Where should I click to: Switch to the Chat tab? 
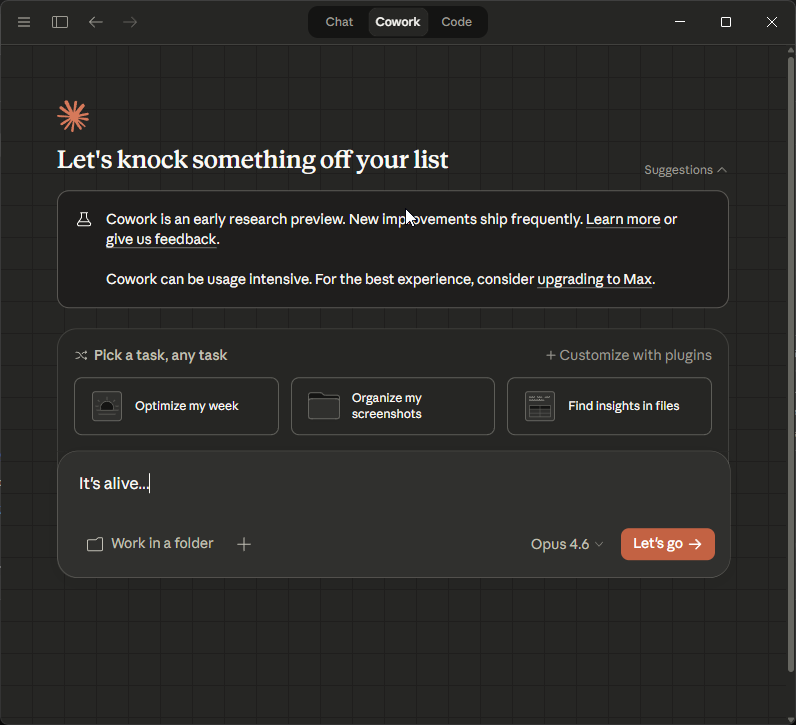coord(339,22)
